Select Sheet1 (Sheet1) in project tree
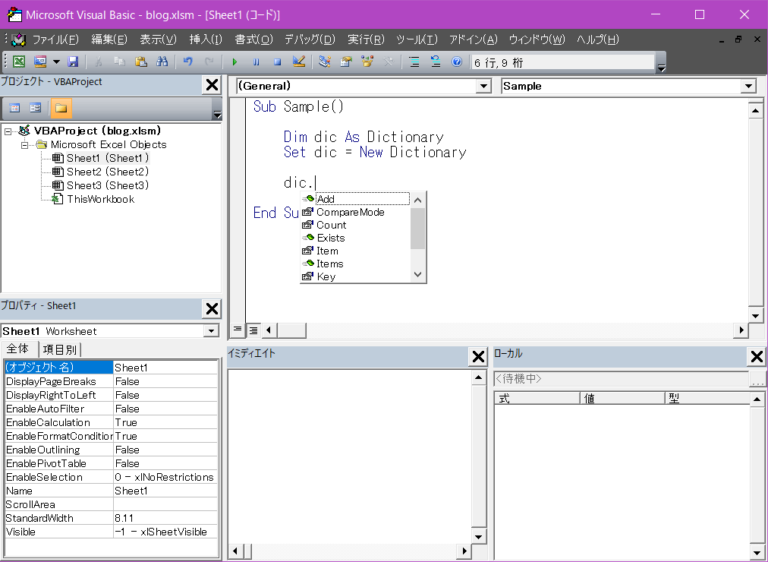This screenshot has width=768, height=562. [x=108, y=158]
